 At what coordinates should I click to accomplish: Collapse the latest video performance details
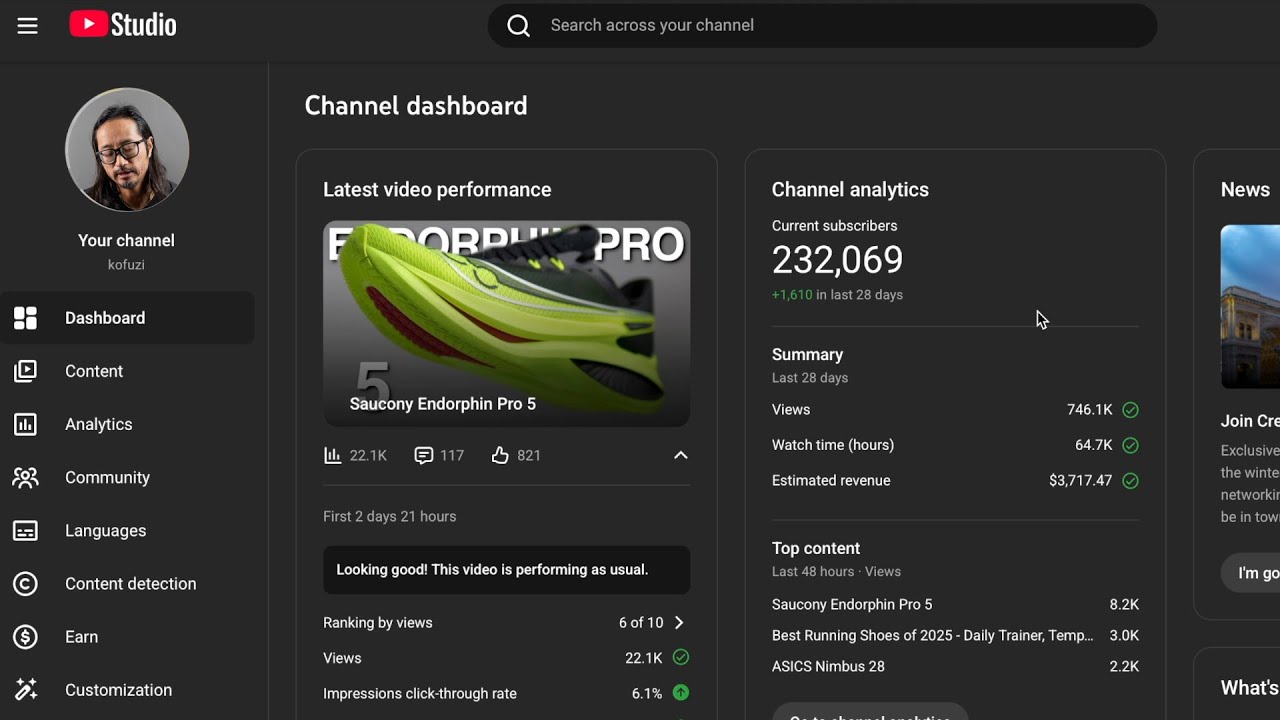(680, 455)
